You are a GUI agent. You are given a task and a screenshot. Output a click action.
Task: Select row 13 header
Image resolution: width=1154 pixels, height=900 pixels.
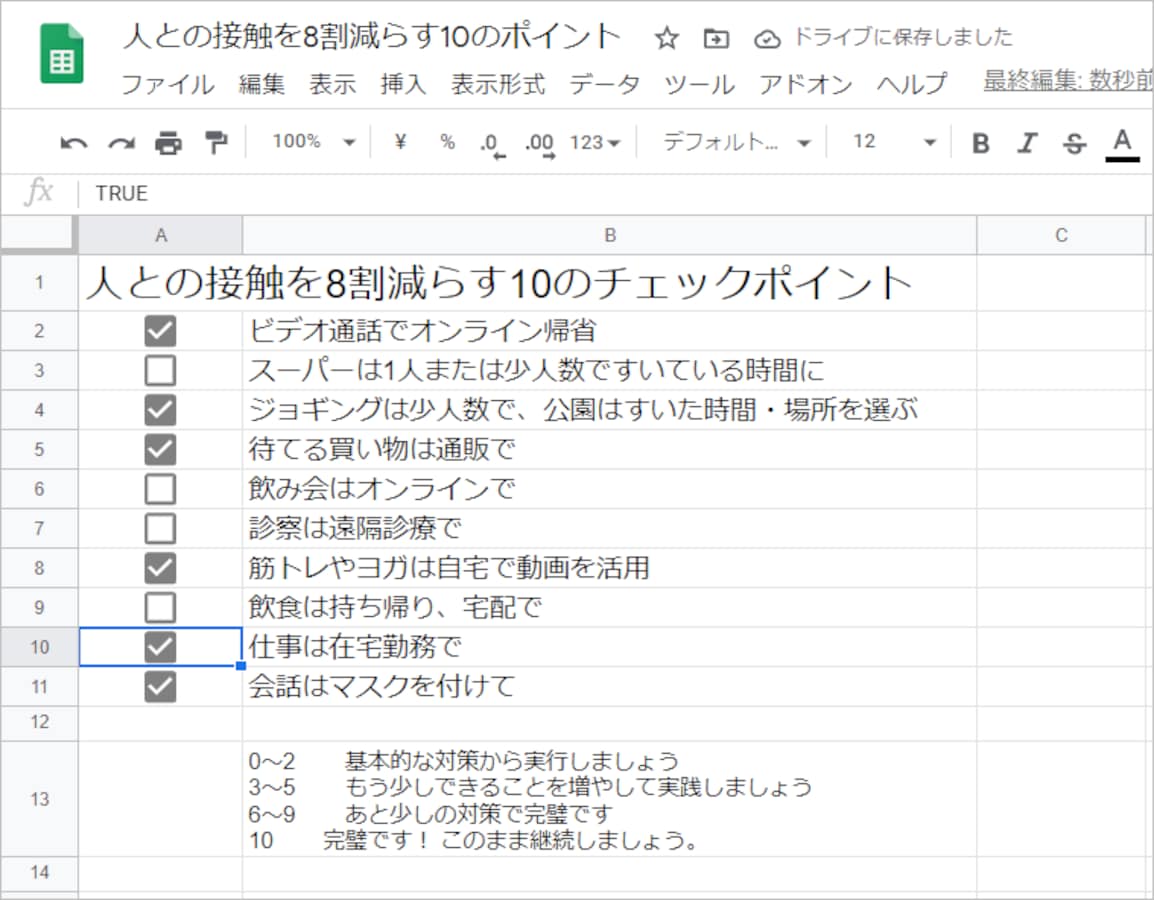tap(39, 799)
